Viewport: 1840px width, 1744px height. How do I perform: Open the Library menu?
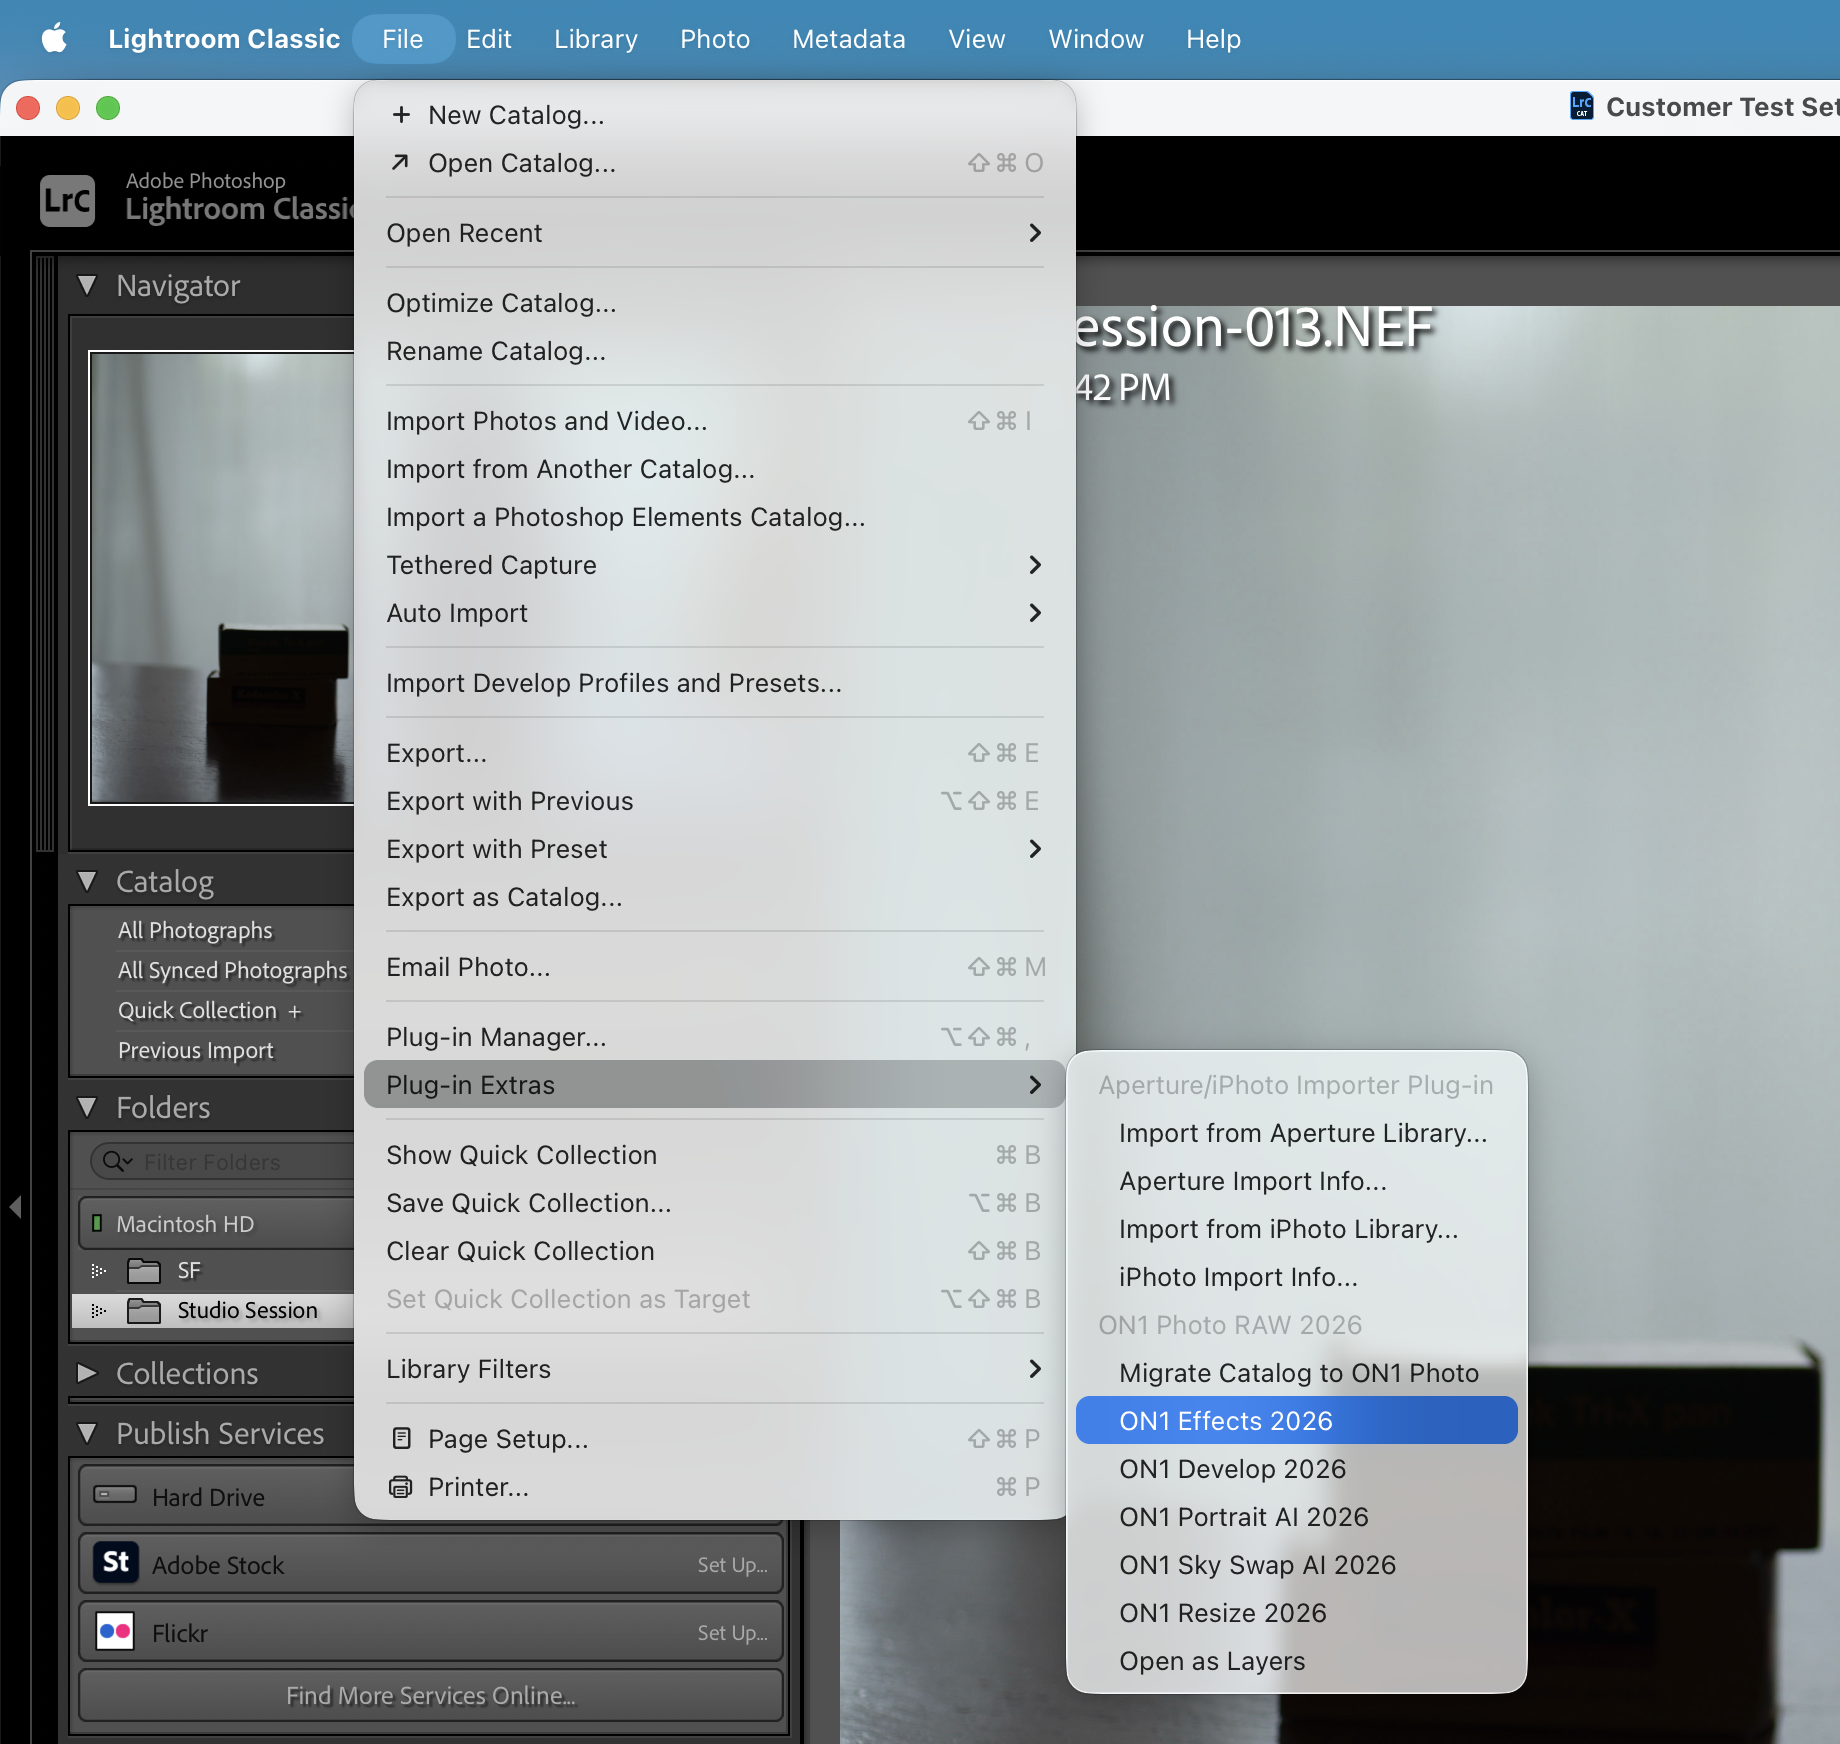coord(595,39)
